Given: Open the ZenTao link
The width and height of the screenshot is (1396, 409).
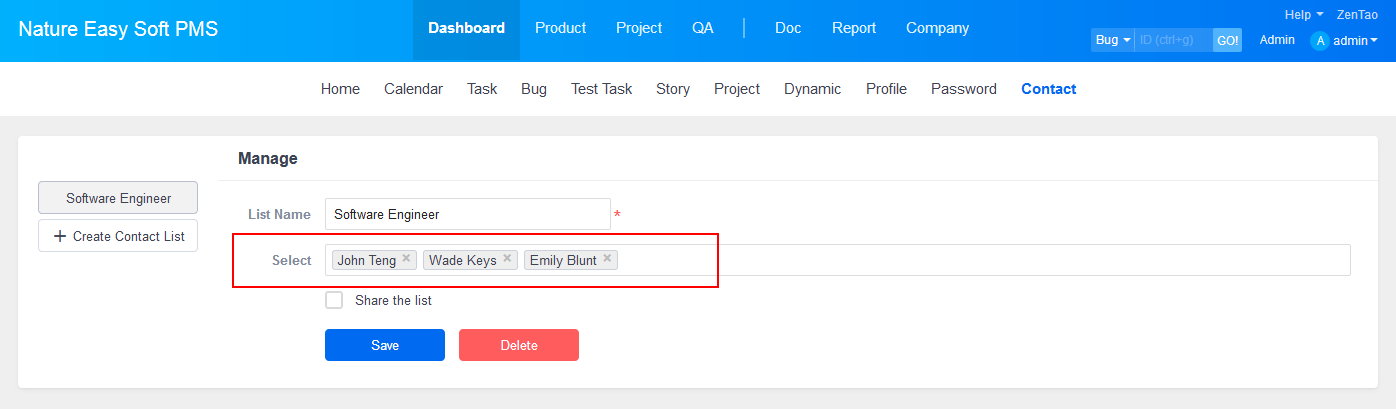Looking at the screenshot, I should tap(1357, 15).
